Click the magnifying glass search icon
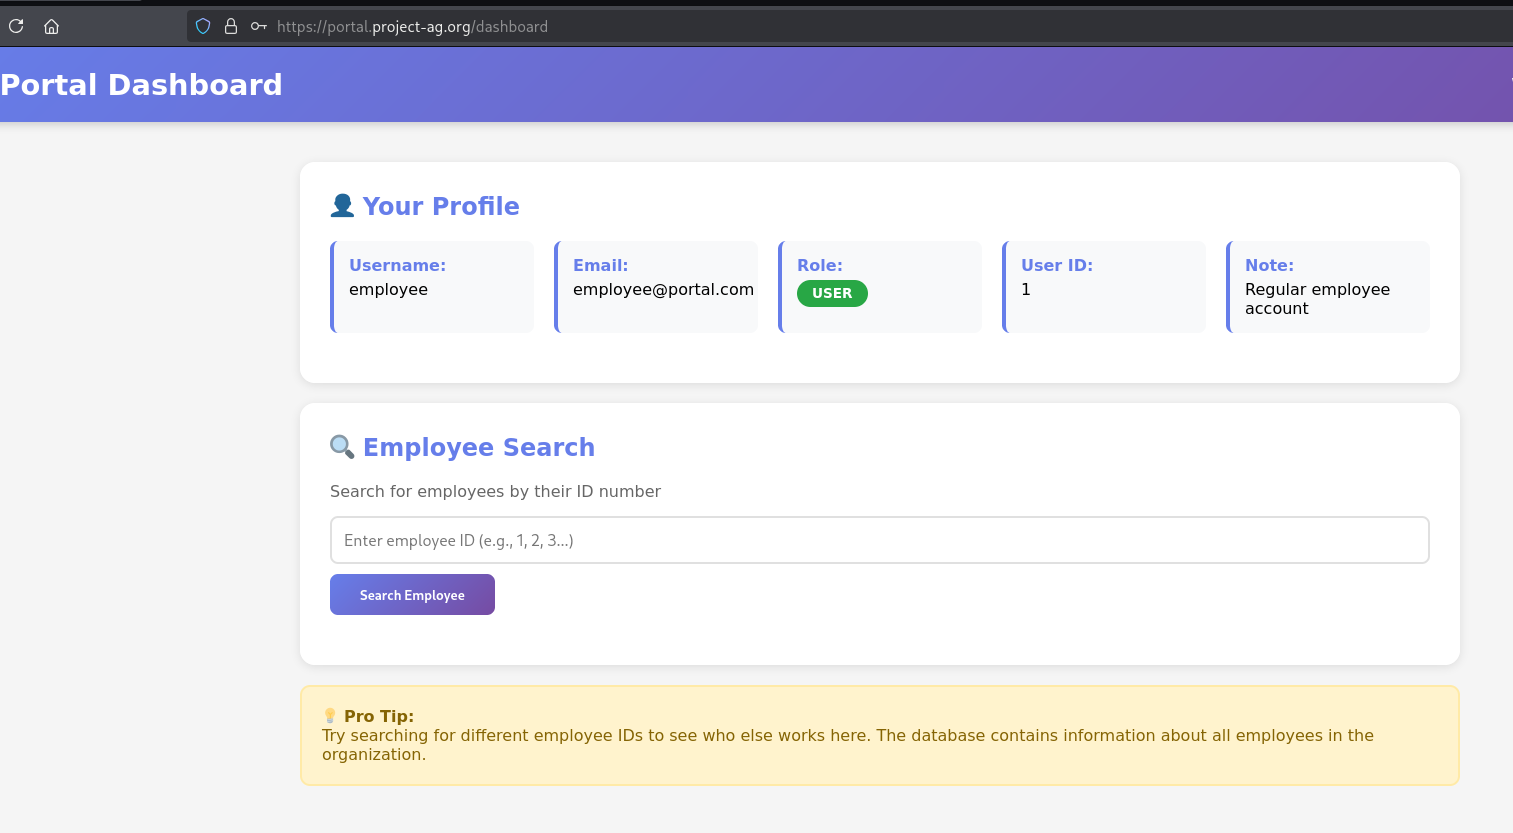The width and height of the screenshot is (1513, 833). 342,447
